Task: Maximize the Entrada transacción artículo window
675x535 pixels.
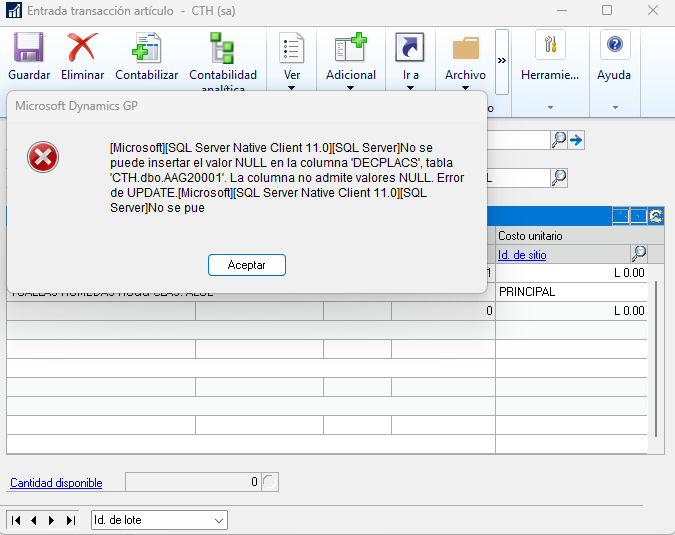Action: tap(607, 10)
